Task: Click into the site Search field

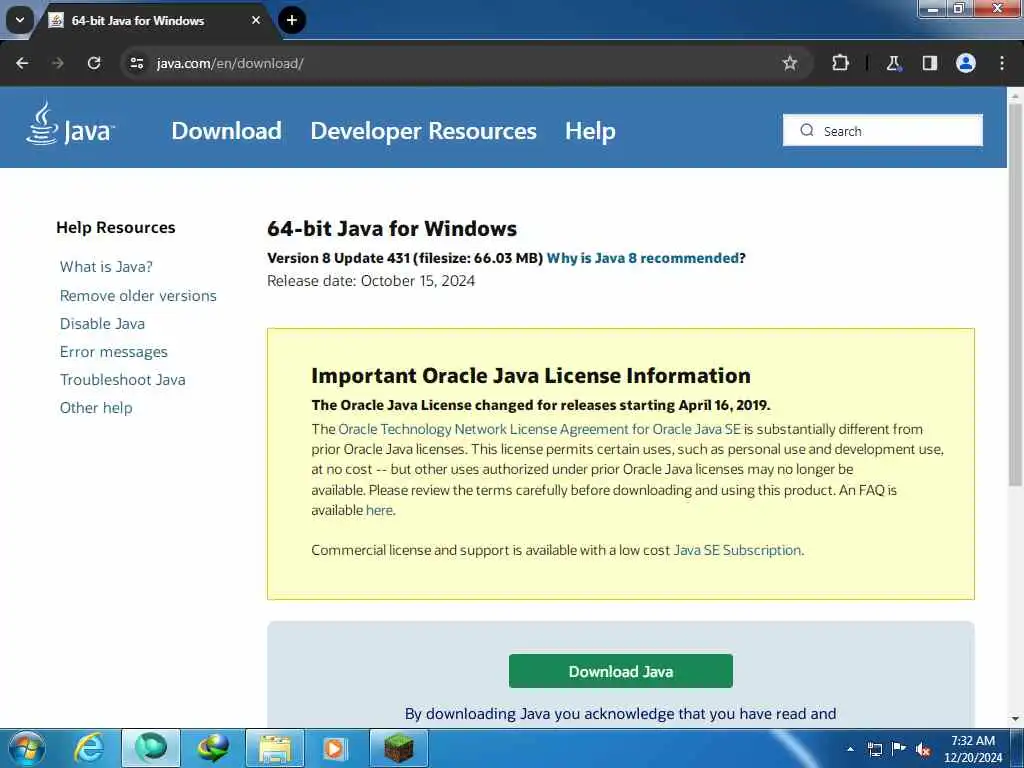Action: pyautogui.click(x=883, y=131)
